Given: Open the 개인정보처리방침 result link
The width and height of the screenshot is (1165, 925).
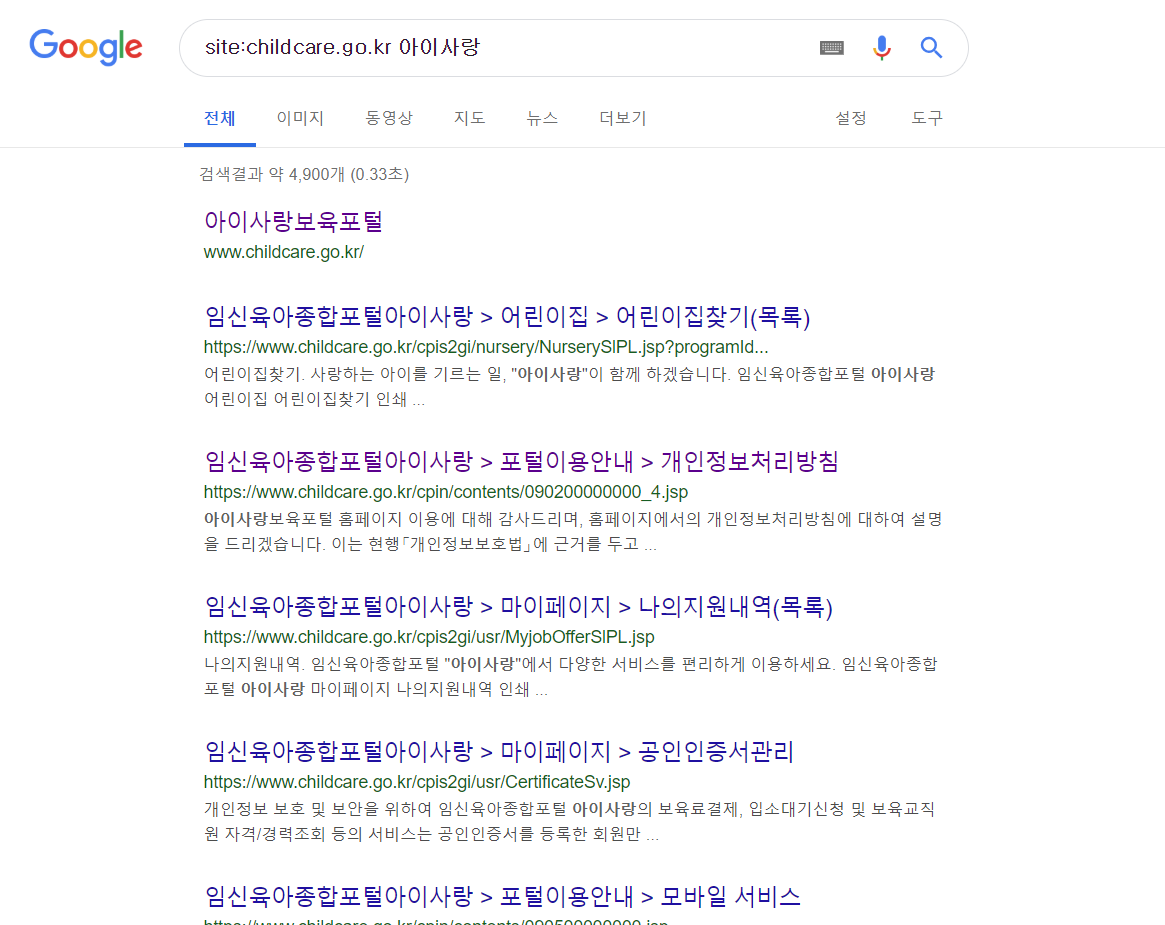Looking at the screenshot, I should point(520,461).
